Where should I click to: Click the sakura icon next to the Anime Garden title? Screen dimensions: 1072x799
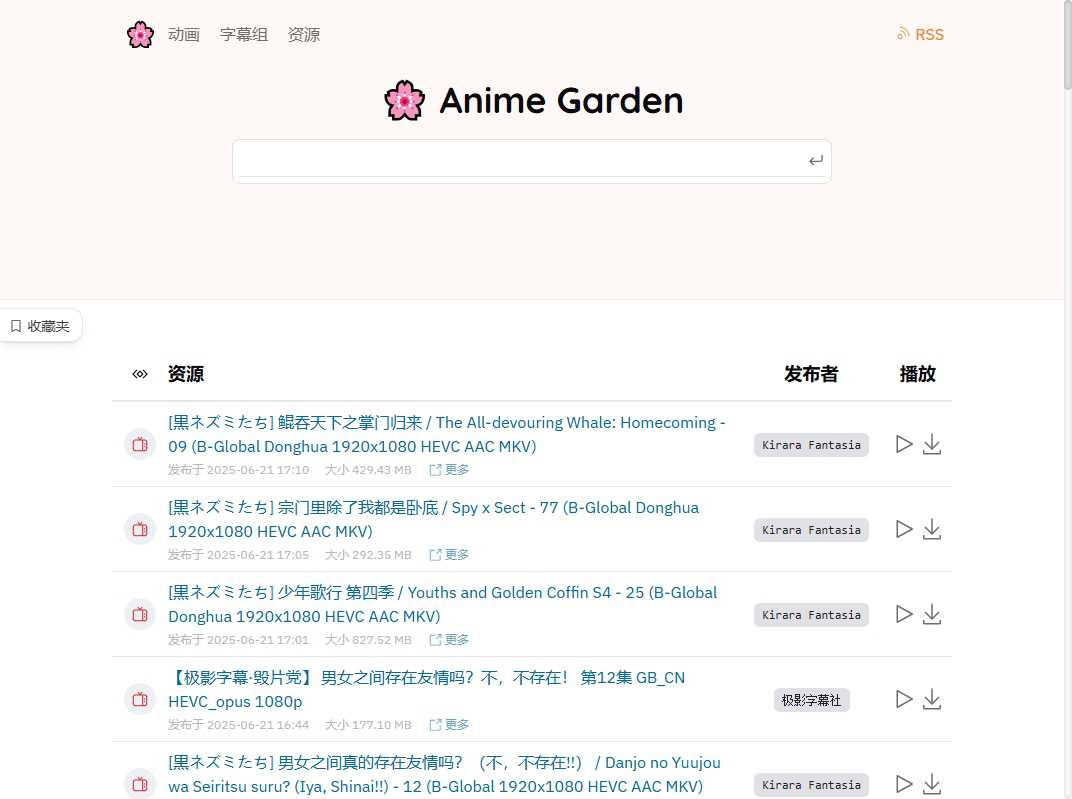[x=404, y=100]
